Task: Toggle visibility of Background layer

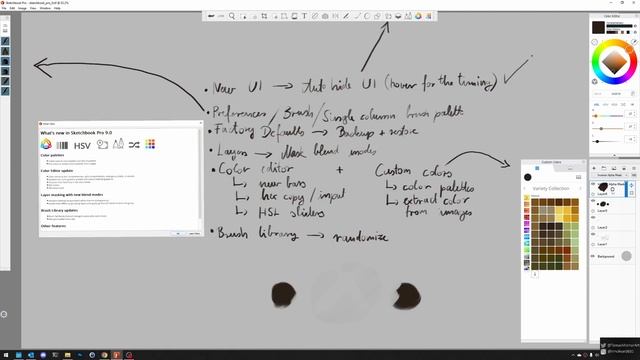Action: pyautogui.click(x=593, y=256)
